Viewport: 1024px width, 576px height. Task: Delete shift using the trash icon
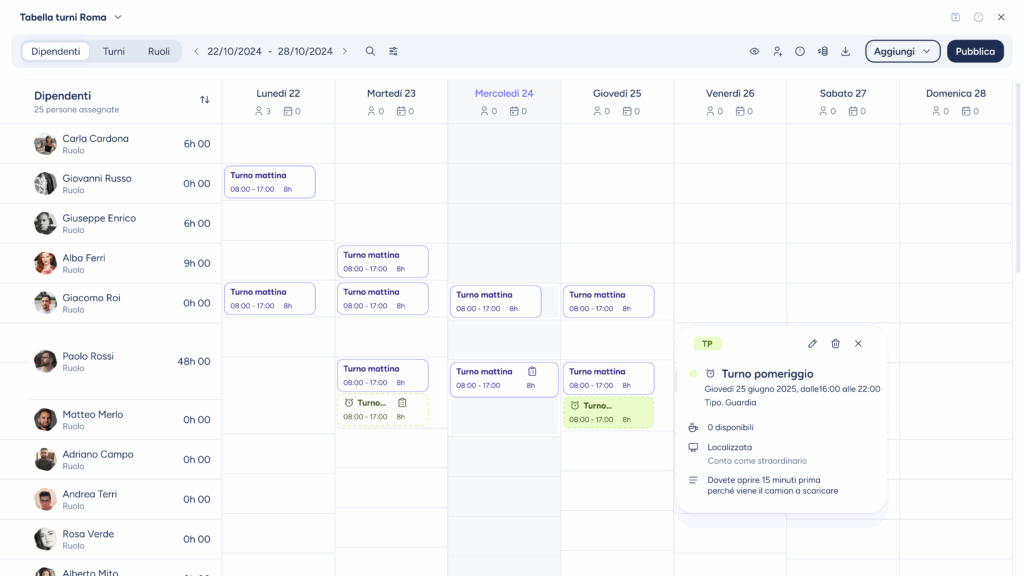[x=835, y=344]
